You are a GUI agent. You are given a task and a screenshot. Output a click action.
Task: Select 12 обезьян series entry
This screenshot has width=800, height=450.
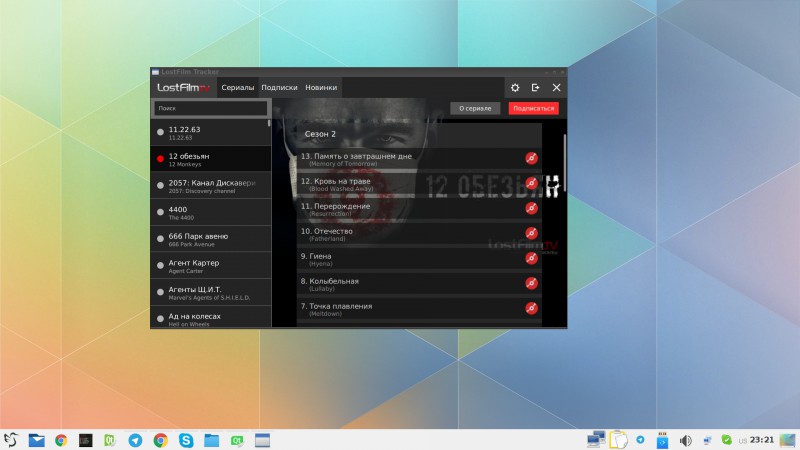click(211, 159)
